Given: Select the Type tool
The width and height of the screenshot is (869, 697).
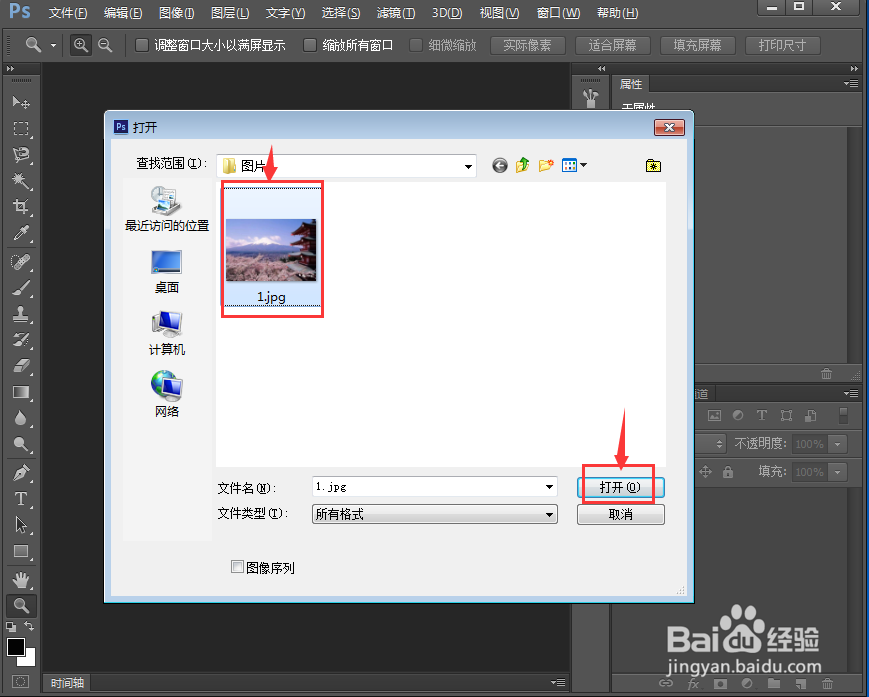Looking at the screenshot, I should (21, 499).
